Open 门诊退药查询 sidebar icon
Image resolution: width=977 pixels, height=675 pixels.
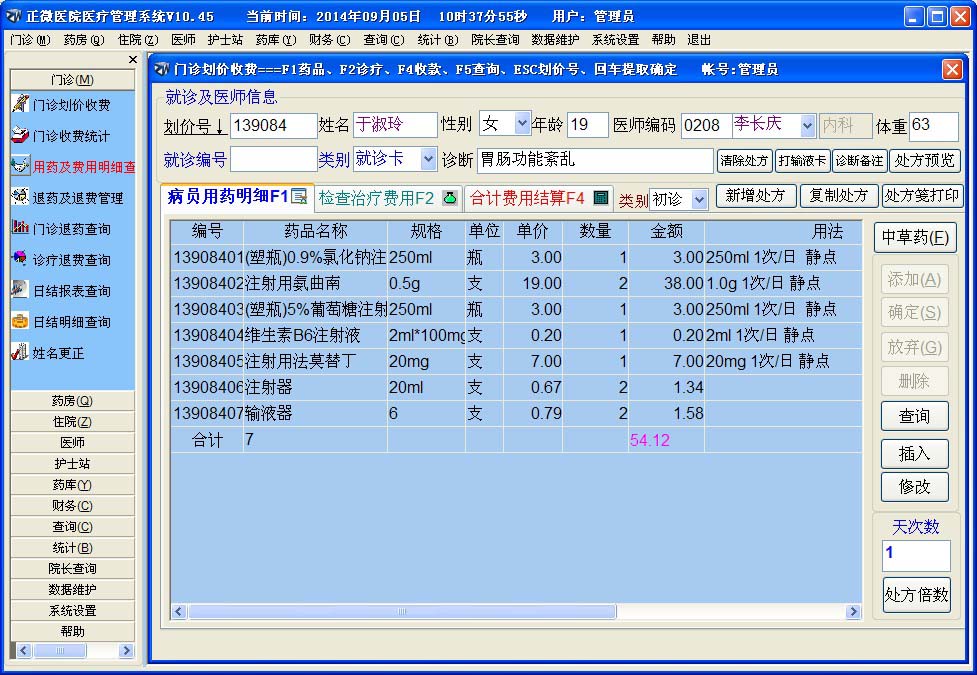point(20,228)
